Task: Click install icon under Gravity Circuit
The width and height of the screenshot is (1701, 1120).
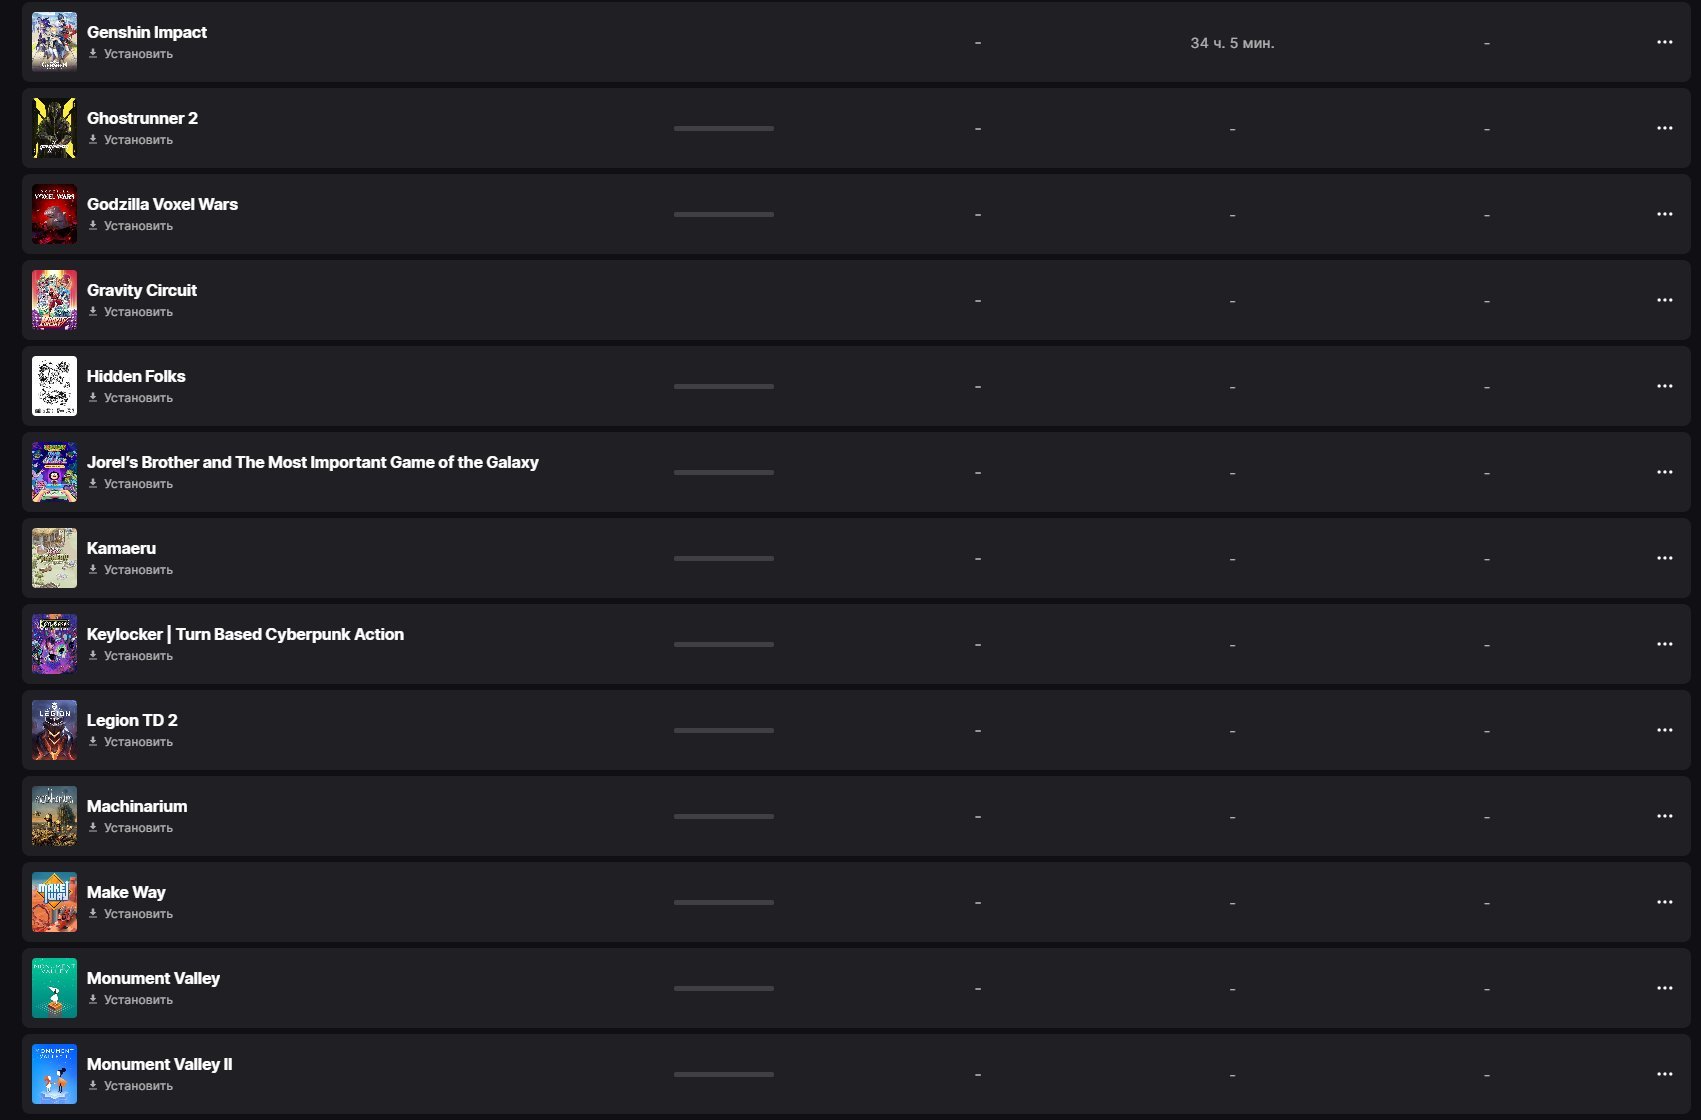Action: click(x=93, y=312)
